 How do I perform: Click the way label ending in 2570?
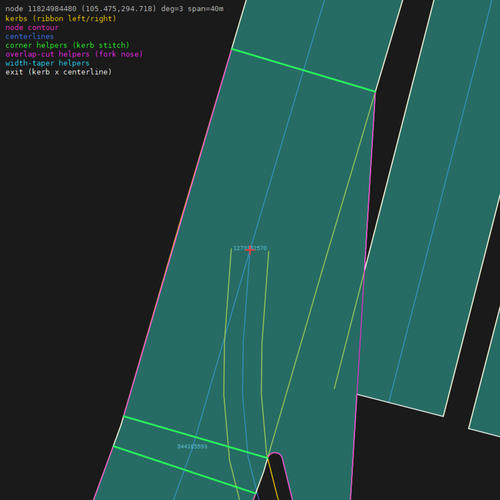tap(250, 248)
